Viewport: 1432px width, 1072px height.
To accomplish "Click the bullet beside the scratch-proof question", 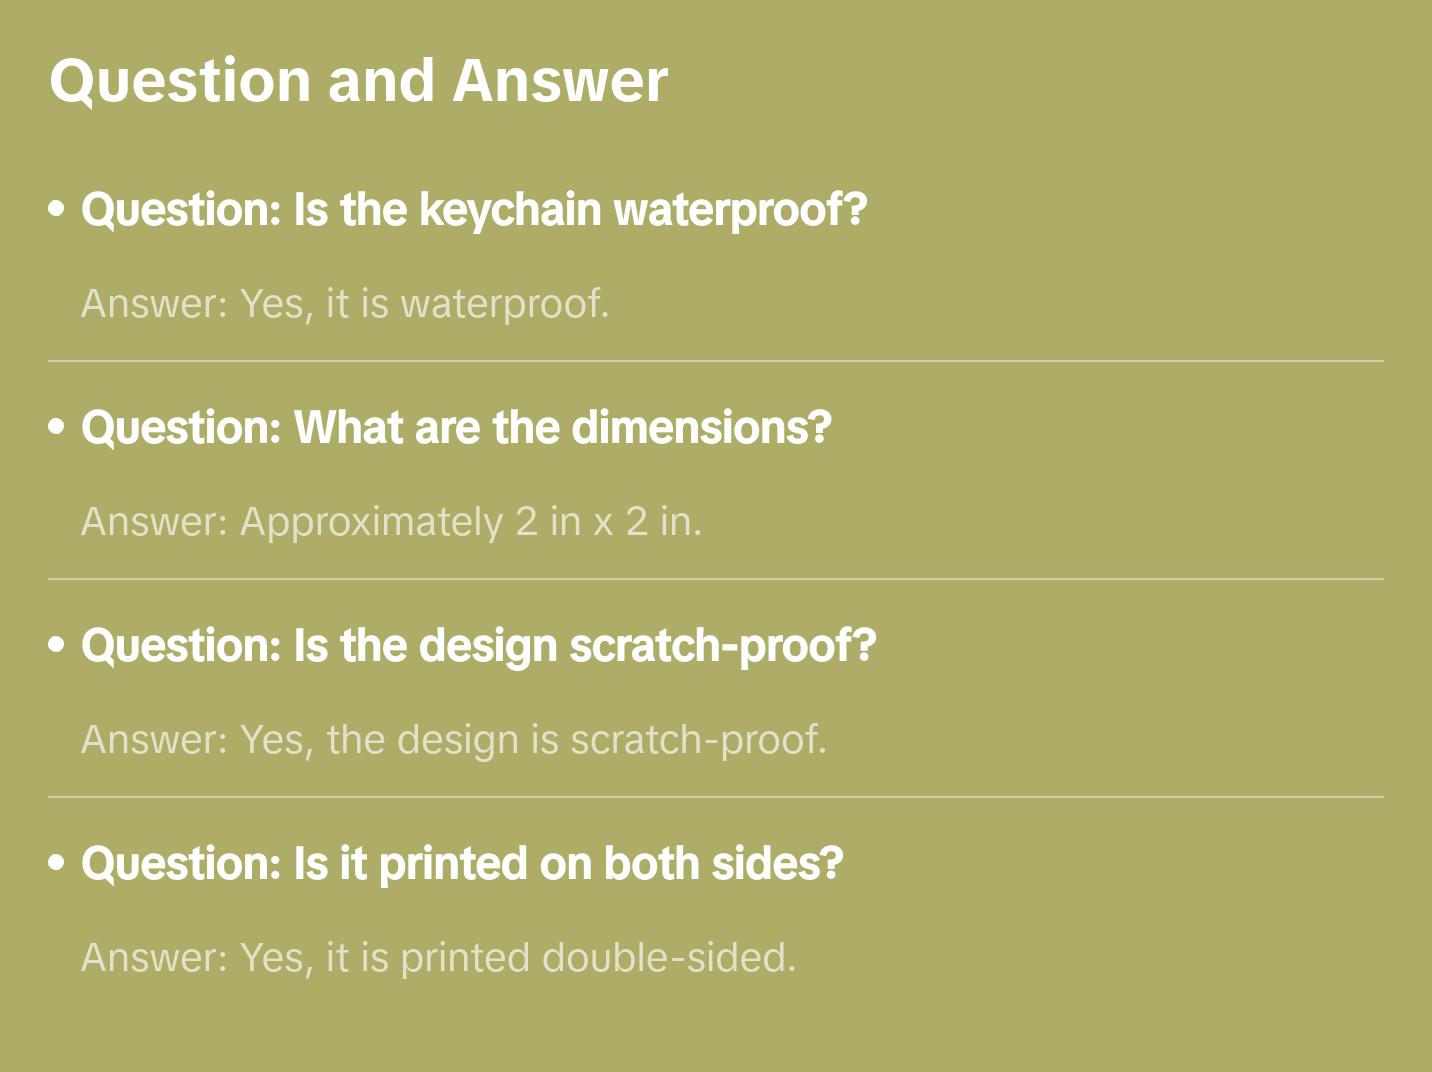I will coord(57,645).
